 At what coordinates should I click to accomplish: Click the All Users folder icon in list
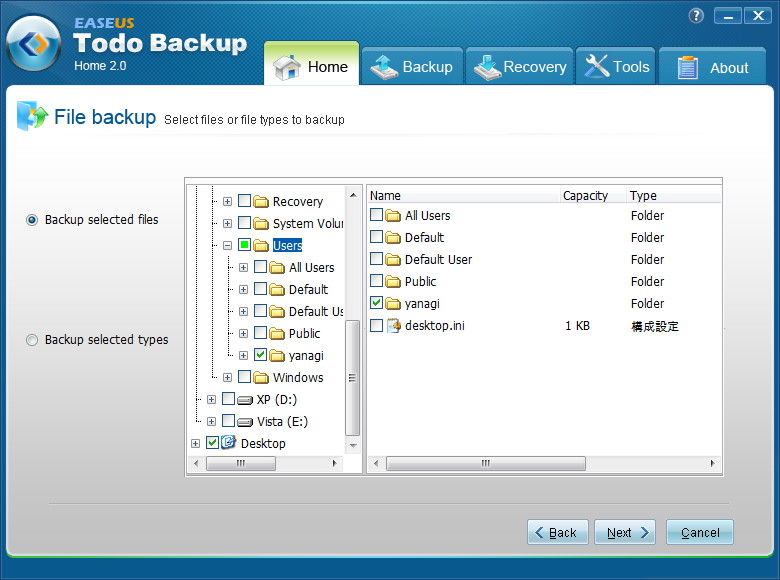click(393, 215)
